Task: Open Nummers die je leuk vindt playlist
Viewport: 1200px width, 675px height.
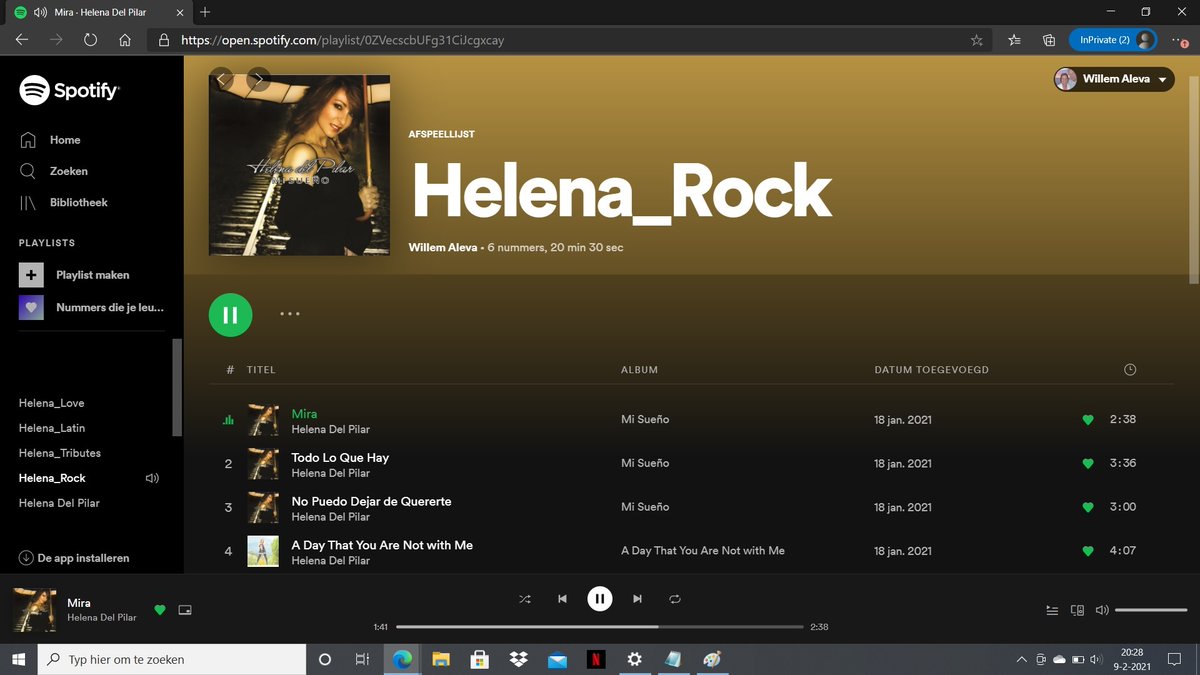Action: tap(91, 307)
